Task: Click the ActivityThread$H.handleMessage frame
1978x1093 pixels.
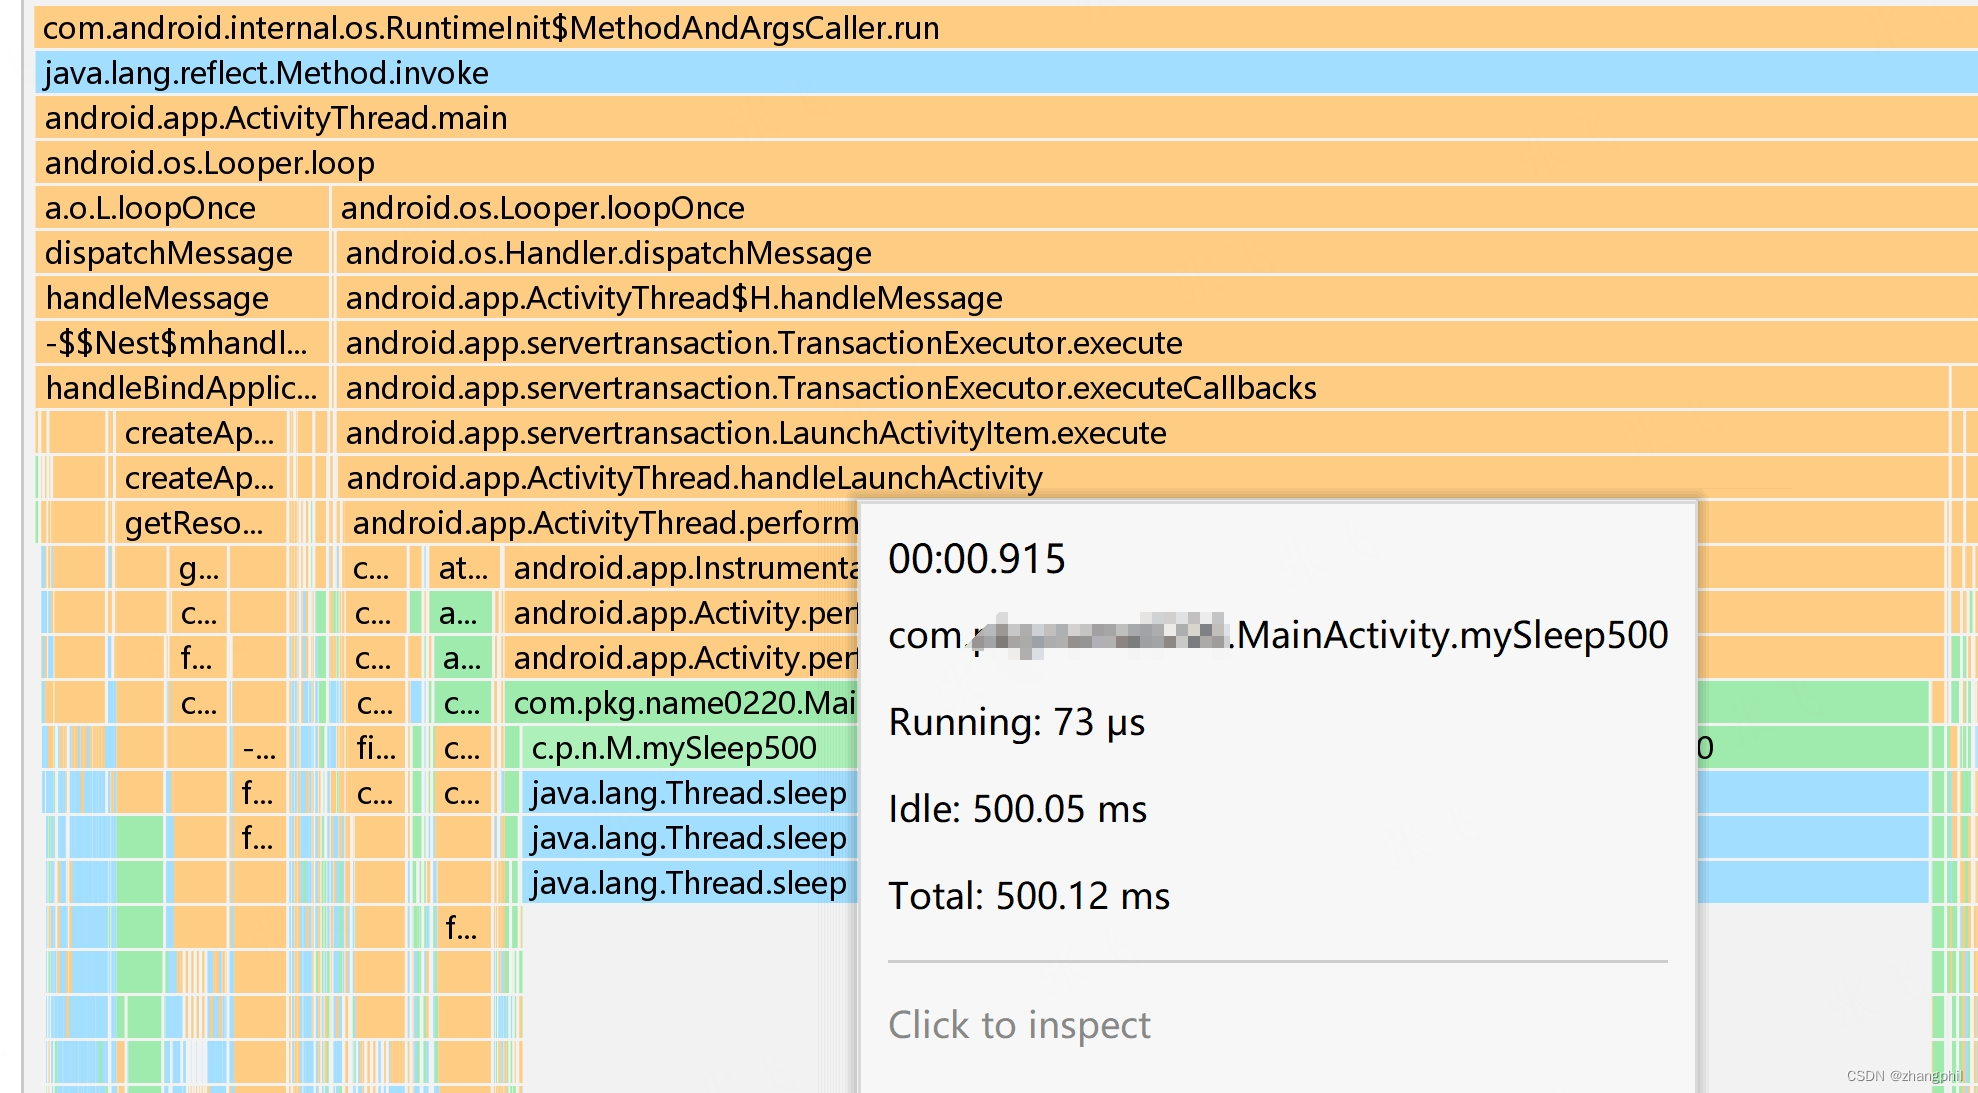Action: 670,297
